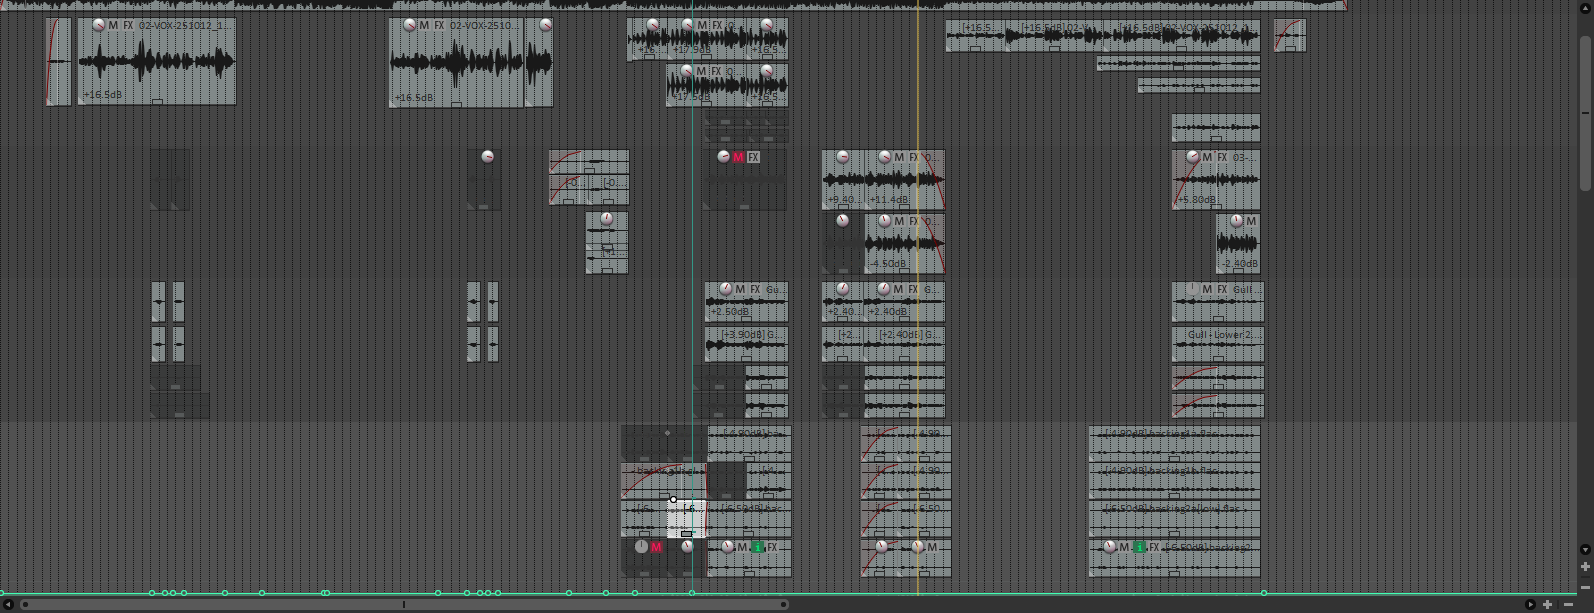
Task: Unmute the bottom-track item with red M
Action: point(656,547)
